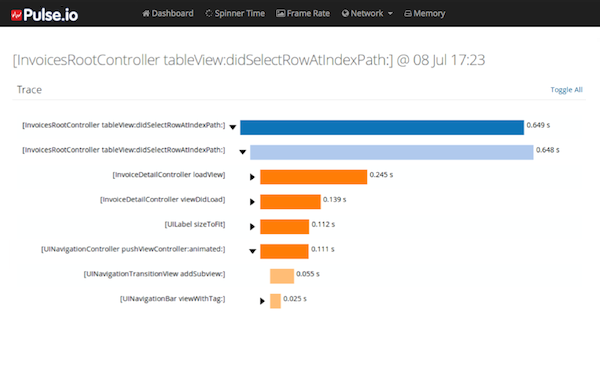The width and height of the screenshot is (600, 375).
Task: Click the [InvoiceDetailController loadView] label
Action: 169,175
